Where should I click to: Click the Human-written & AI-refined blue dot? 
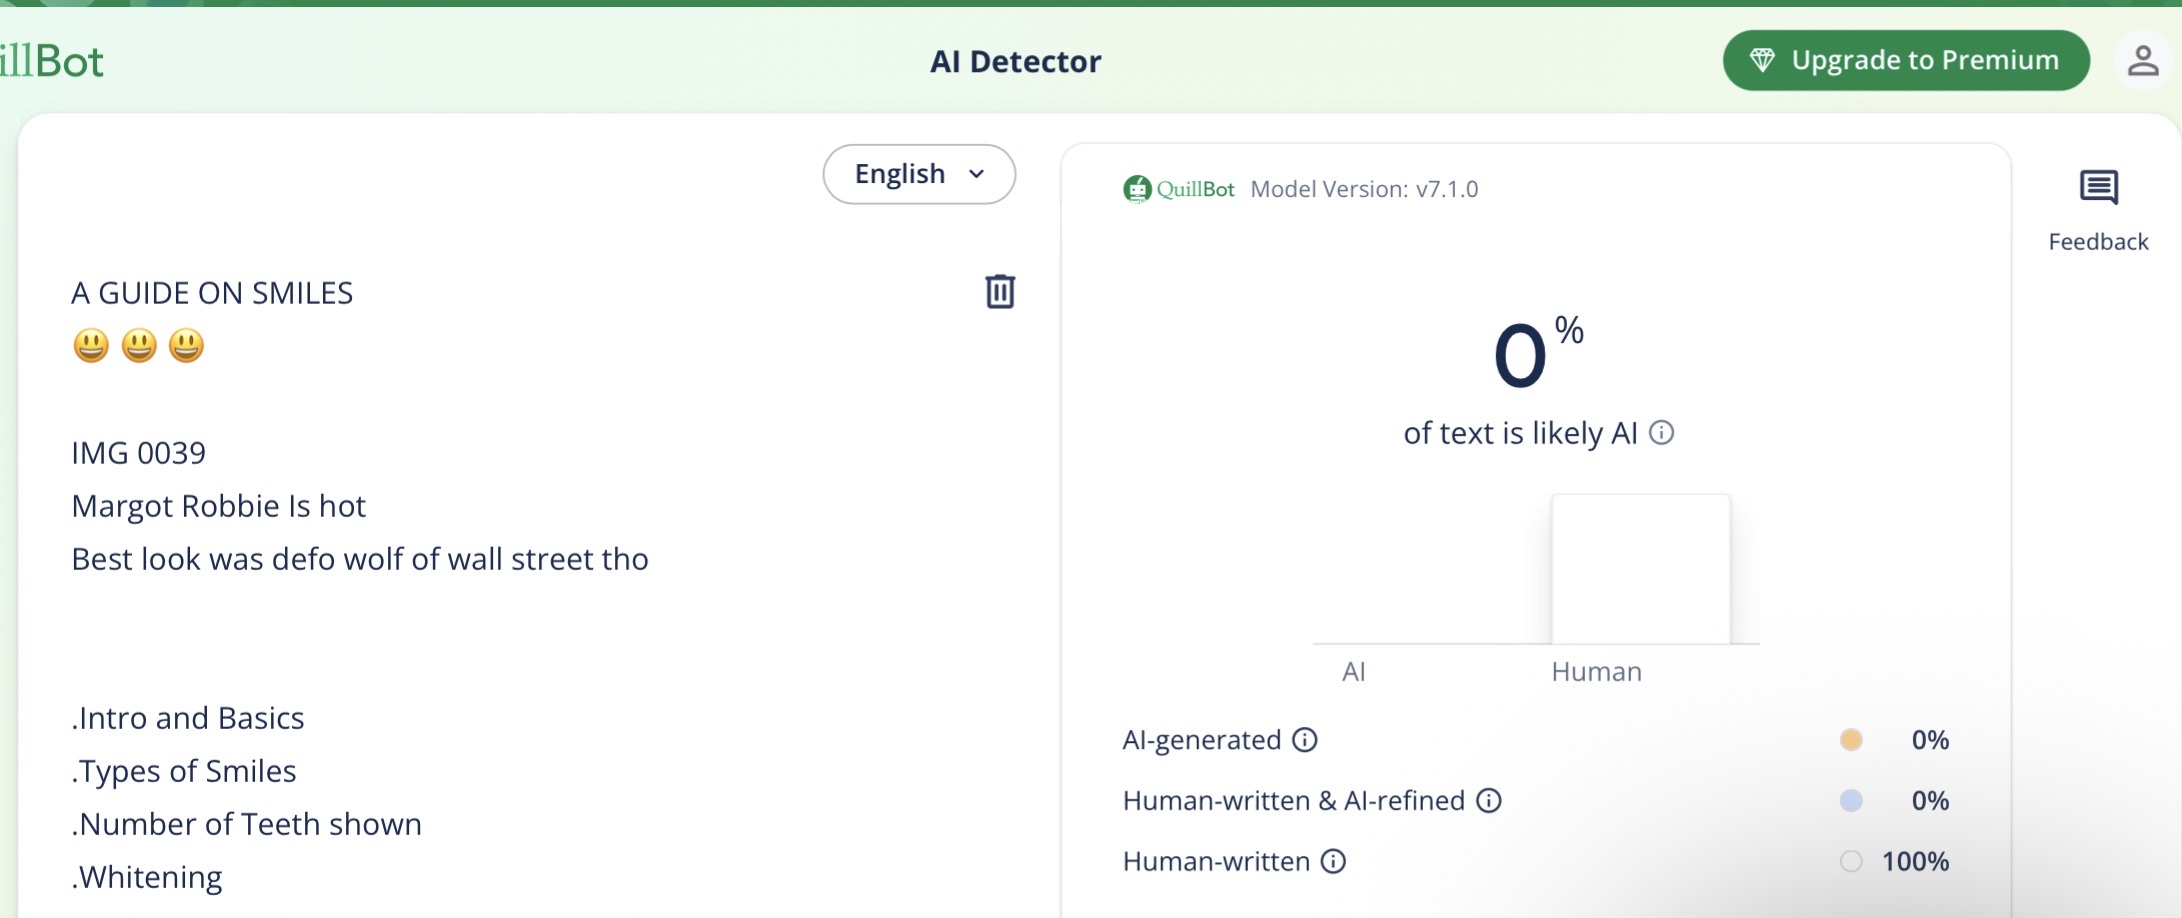coord(1851,801)
